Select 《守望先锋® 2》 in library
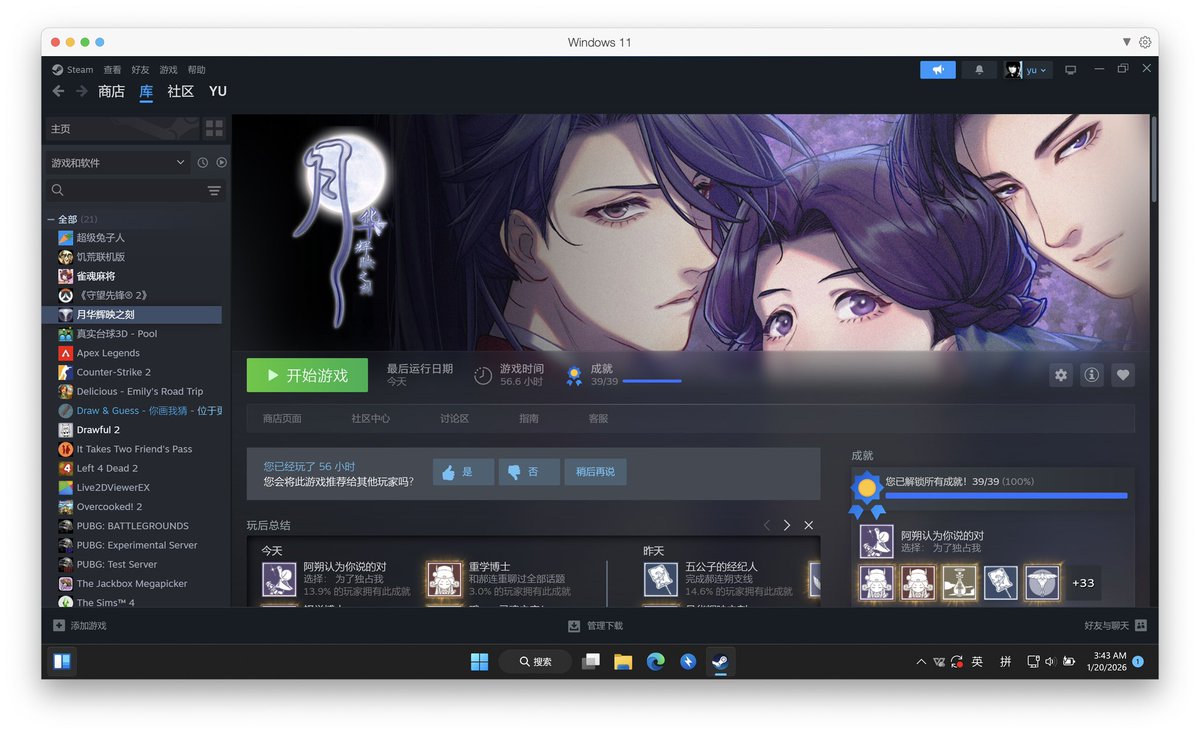1200x734 pixels. point(137,295)
